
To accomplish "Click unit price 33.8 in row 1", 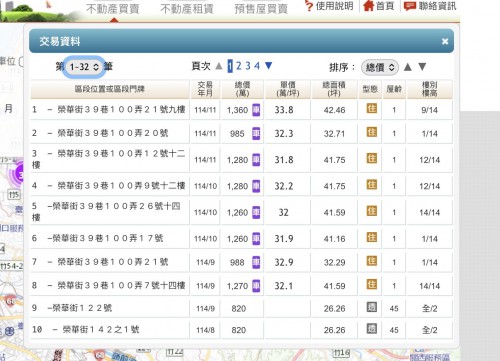I will (x=284, y=110).
